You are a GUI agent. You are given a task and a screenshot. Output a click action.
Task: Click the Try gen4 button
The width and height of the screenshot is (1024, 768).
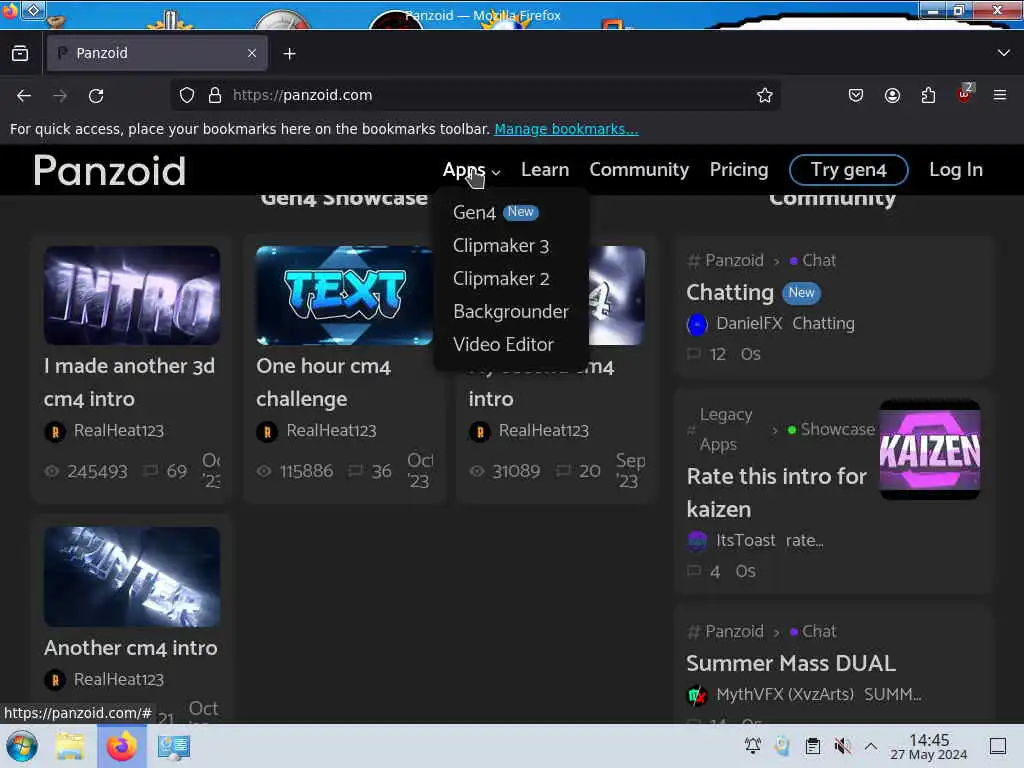click(x=848, y=170)
